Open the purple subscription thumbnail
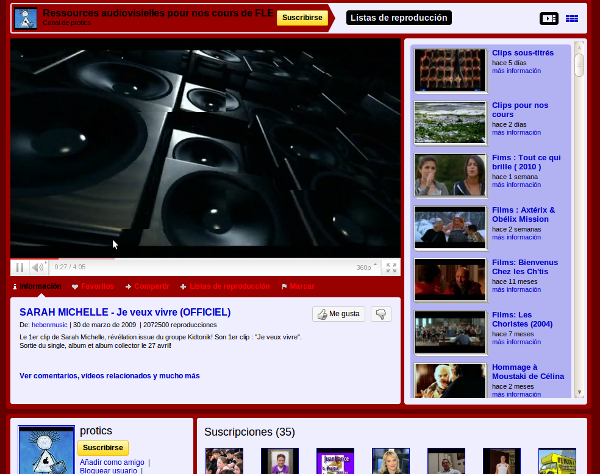 pyautogui.click(x=335, y=461)
